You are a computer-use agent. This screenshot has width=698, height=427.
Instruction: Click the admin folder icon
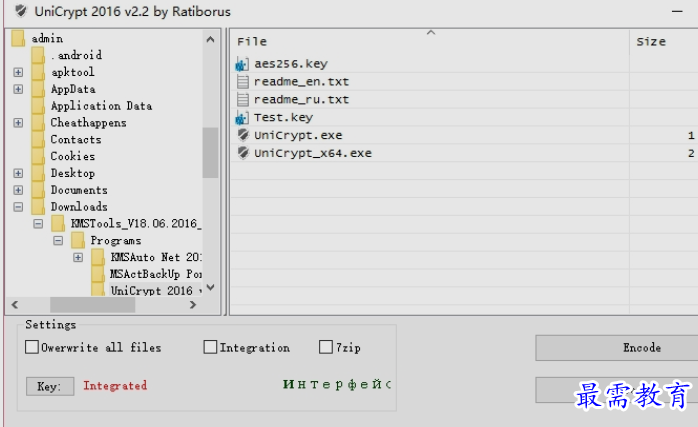click(x=18, y=38)
